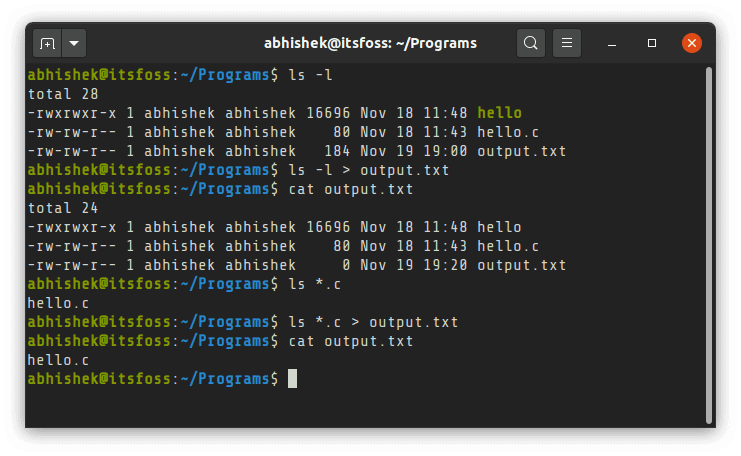Click the window title abhishek@itsfoss: ~/Programs
This screenshot has height=456, width=741.
tap(370, 43)
